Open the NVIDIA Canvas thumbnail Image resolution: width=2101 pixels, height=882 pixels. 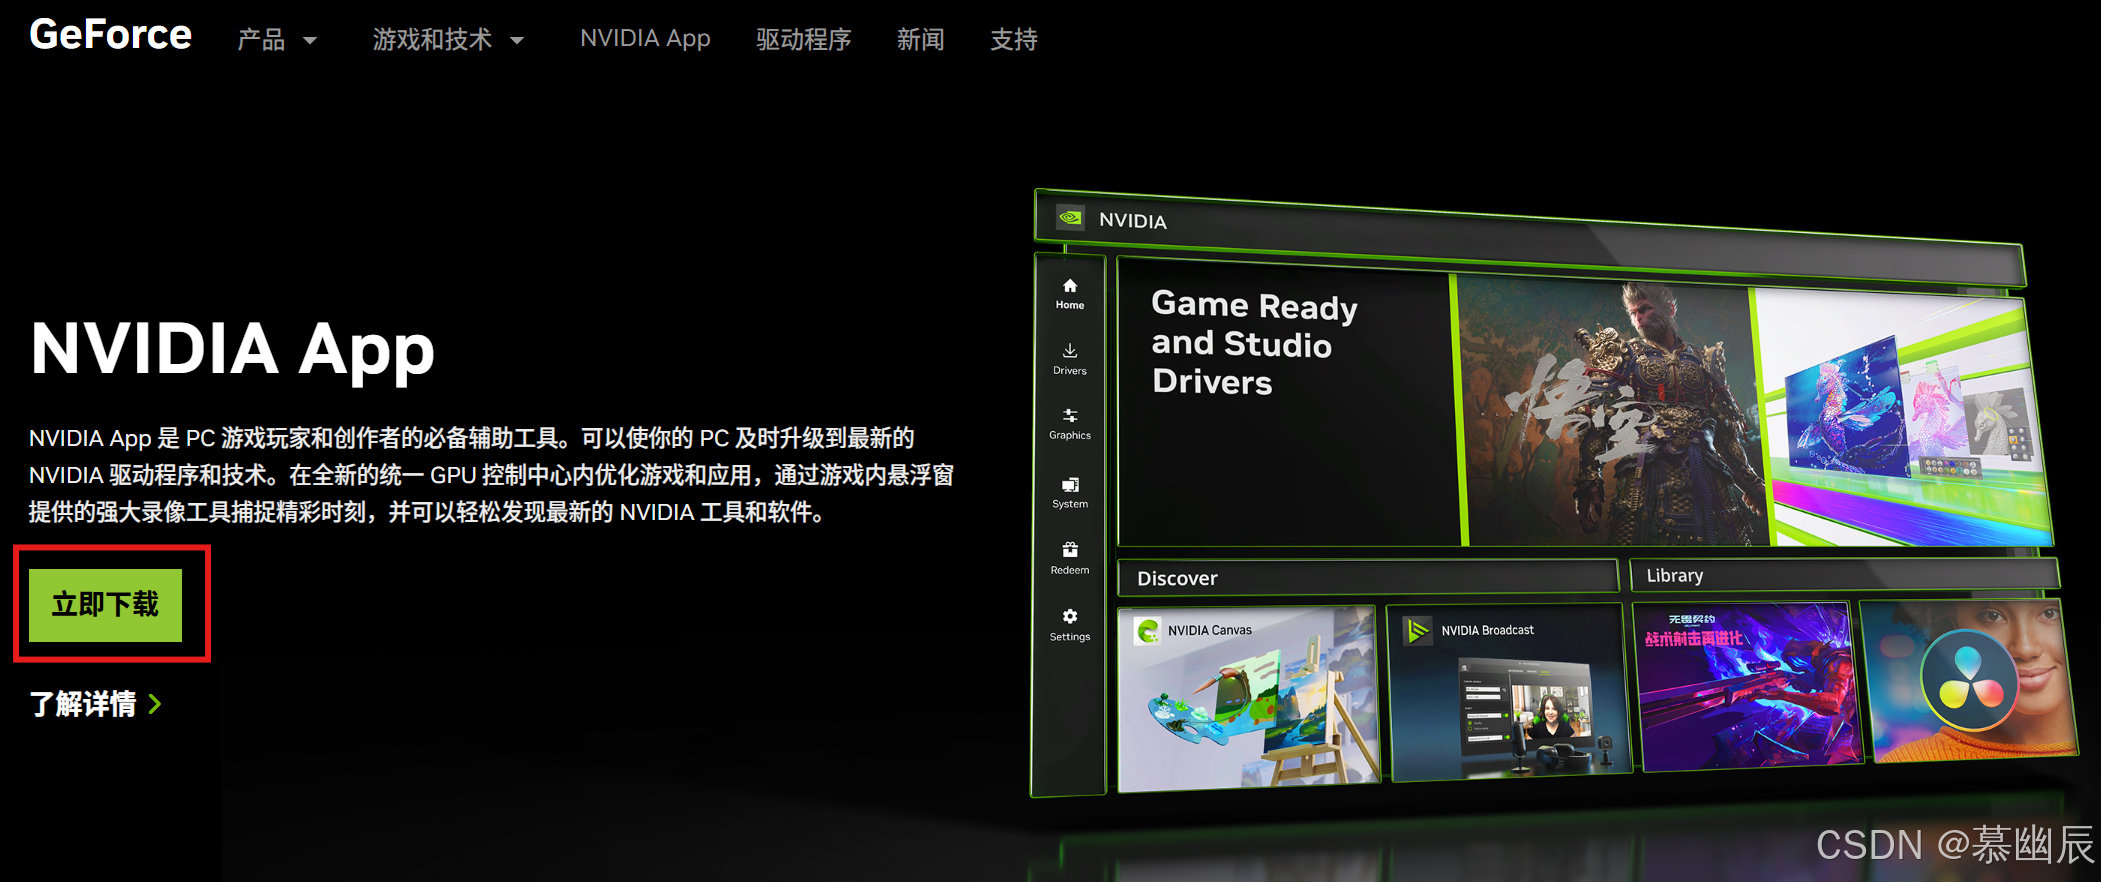point(1248,698)
